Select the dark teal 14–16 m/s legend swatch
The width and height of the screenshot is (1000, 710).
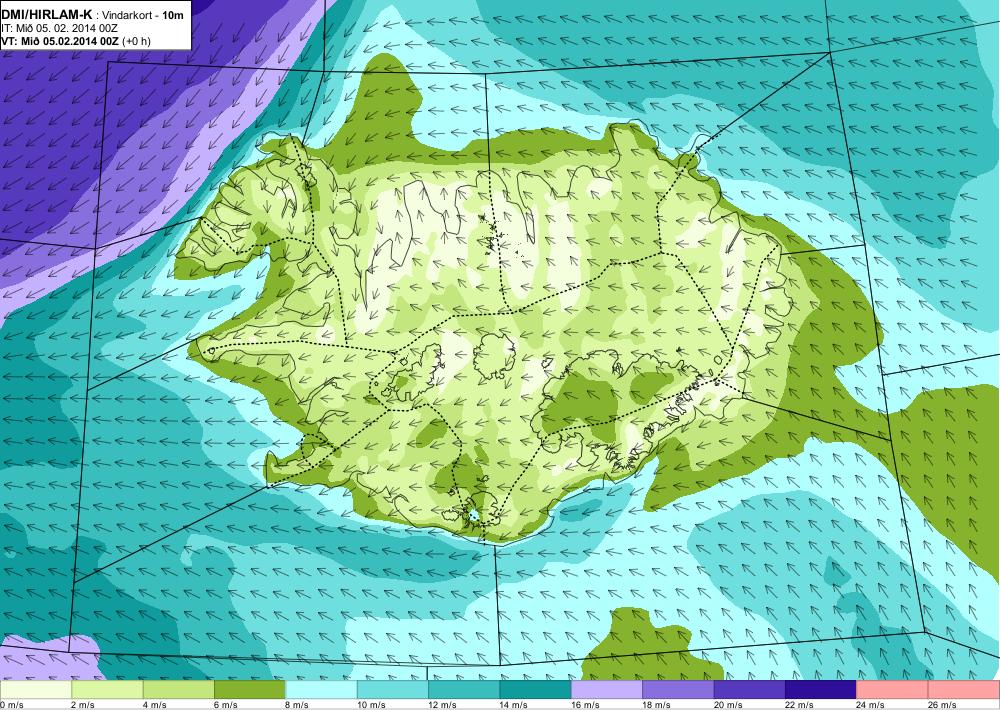536,690
